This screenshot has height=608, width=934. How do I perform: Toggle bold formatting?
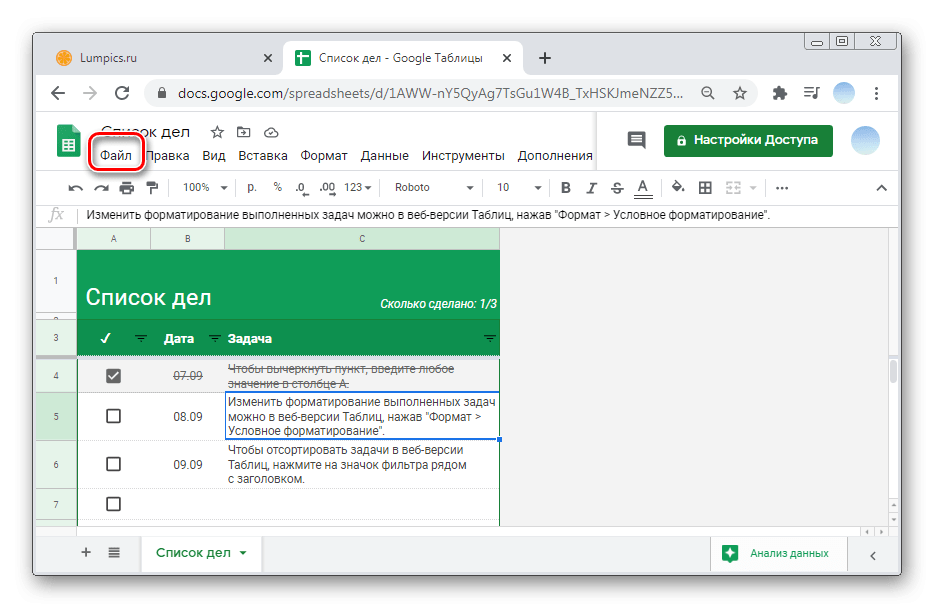pyautogui.click(x=566, y=188)
